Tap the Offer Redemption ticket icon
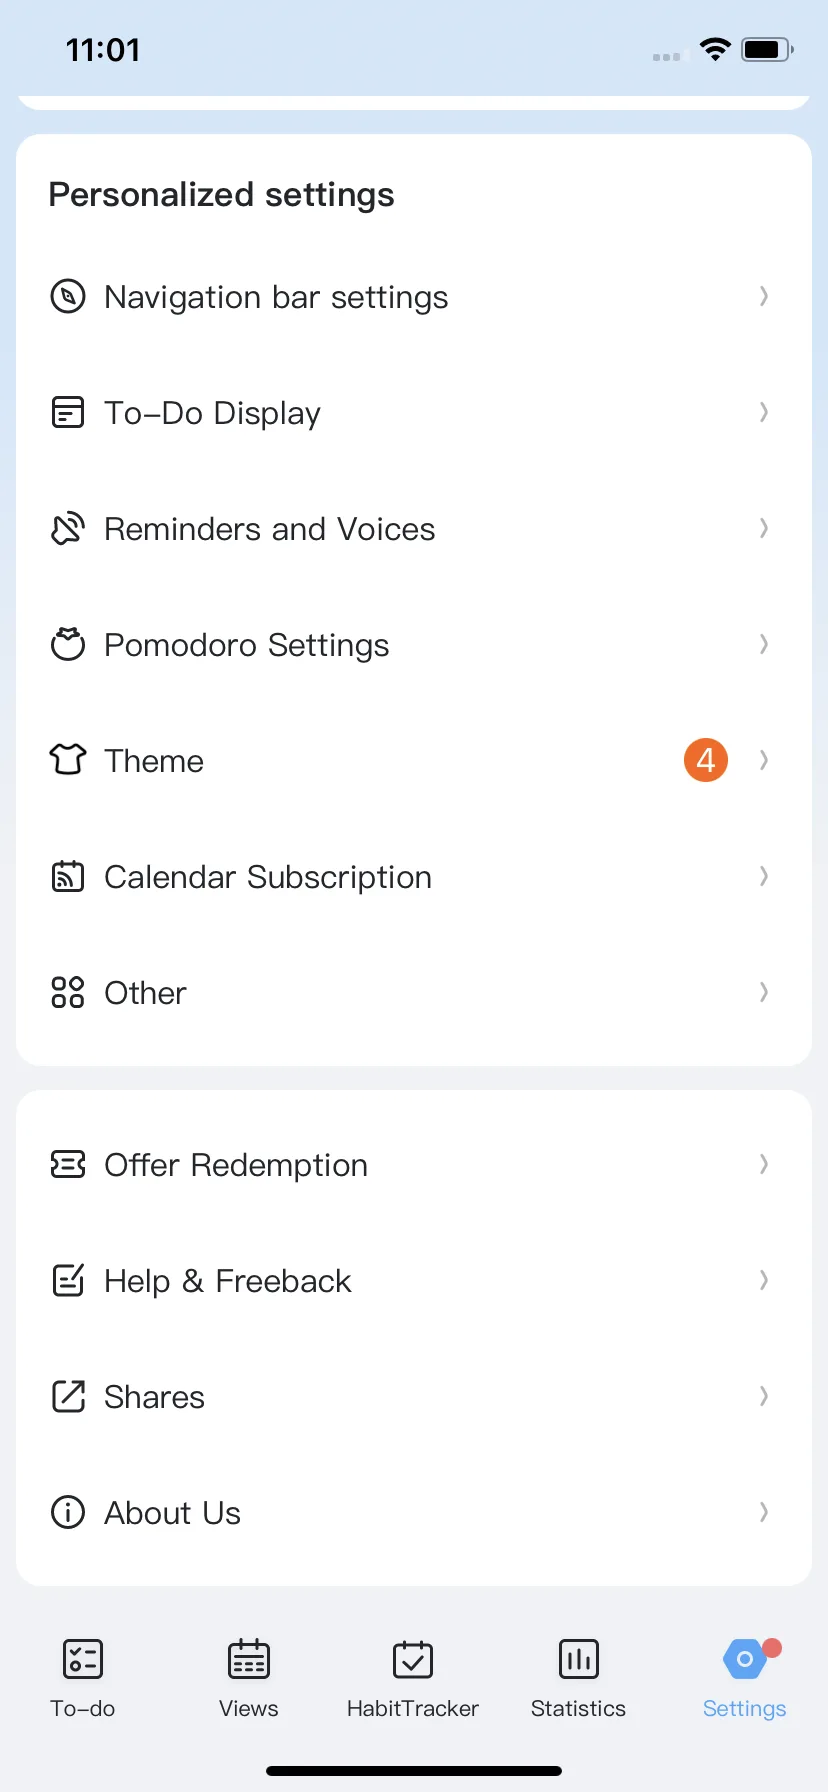Screen dimensions: 828x1792 pyautogui.click(x=68, y=1164)
